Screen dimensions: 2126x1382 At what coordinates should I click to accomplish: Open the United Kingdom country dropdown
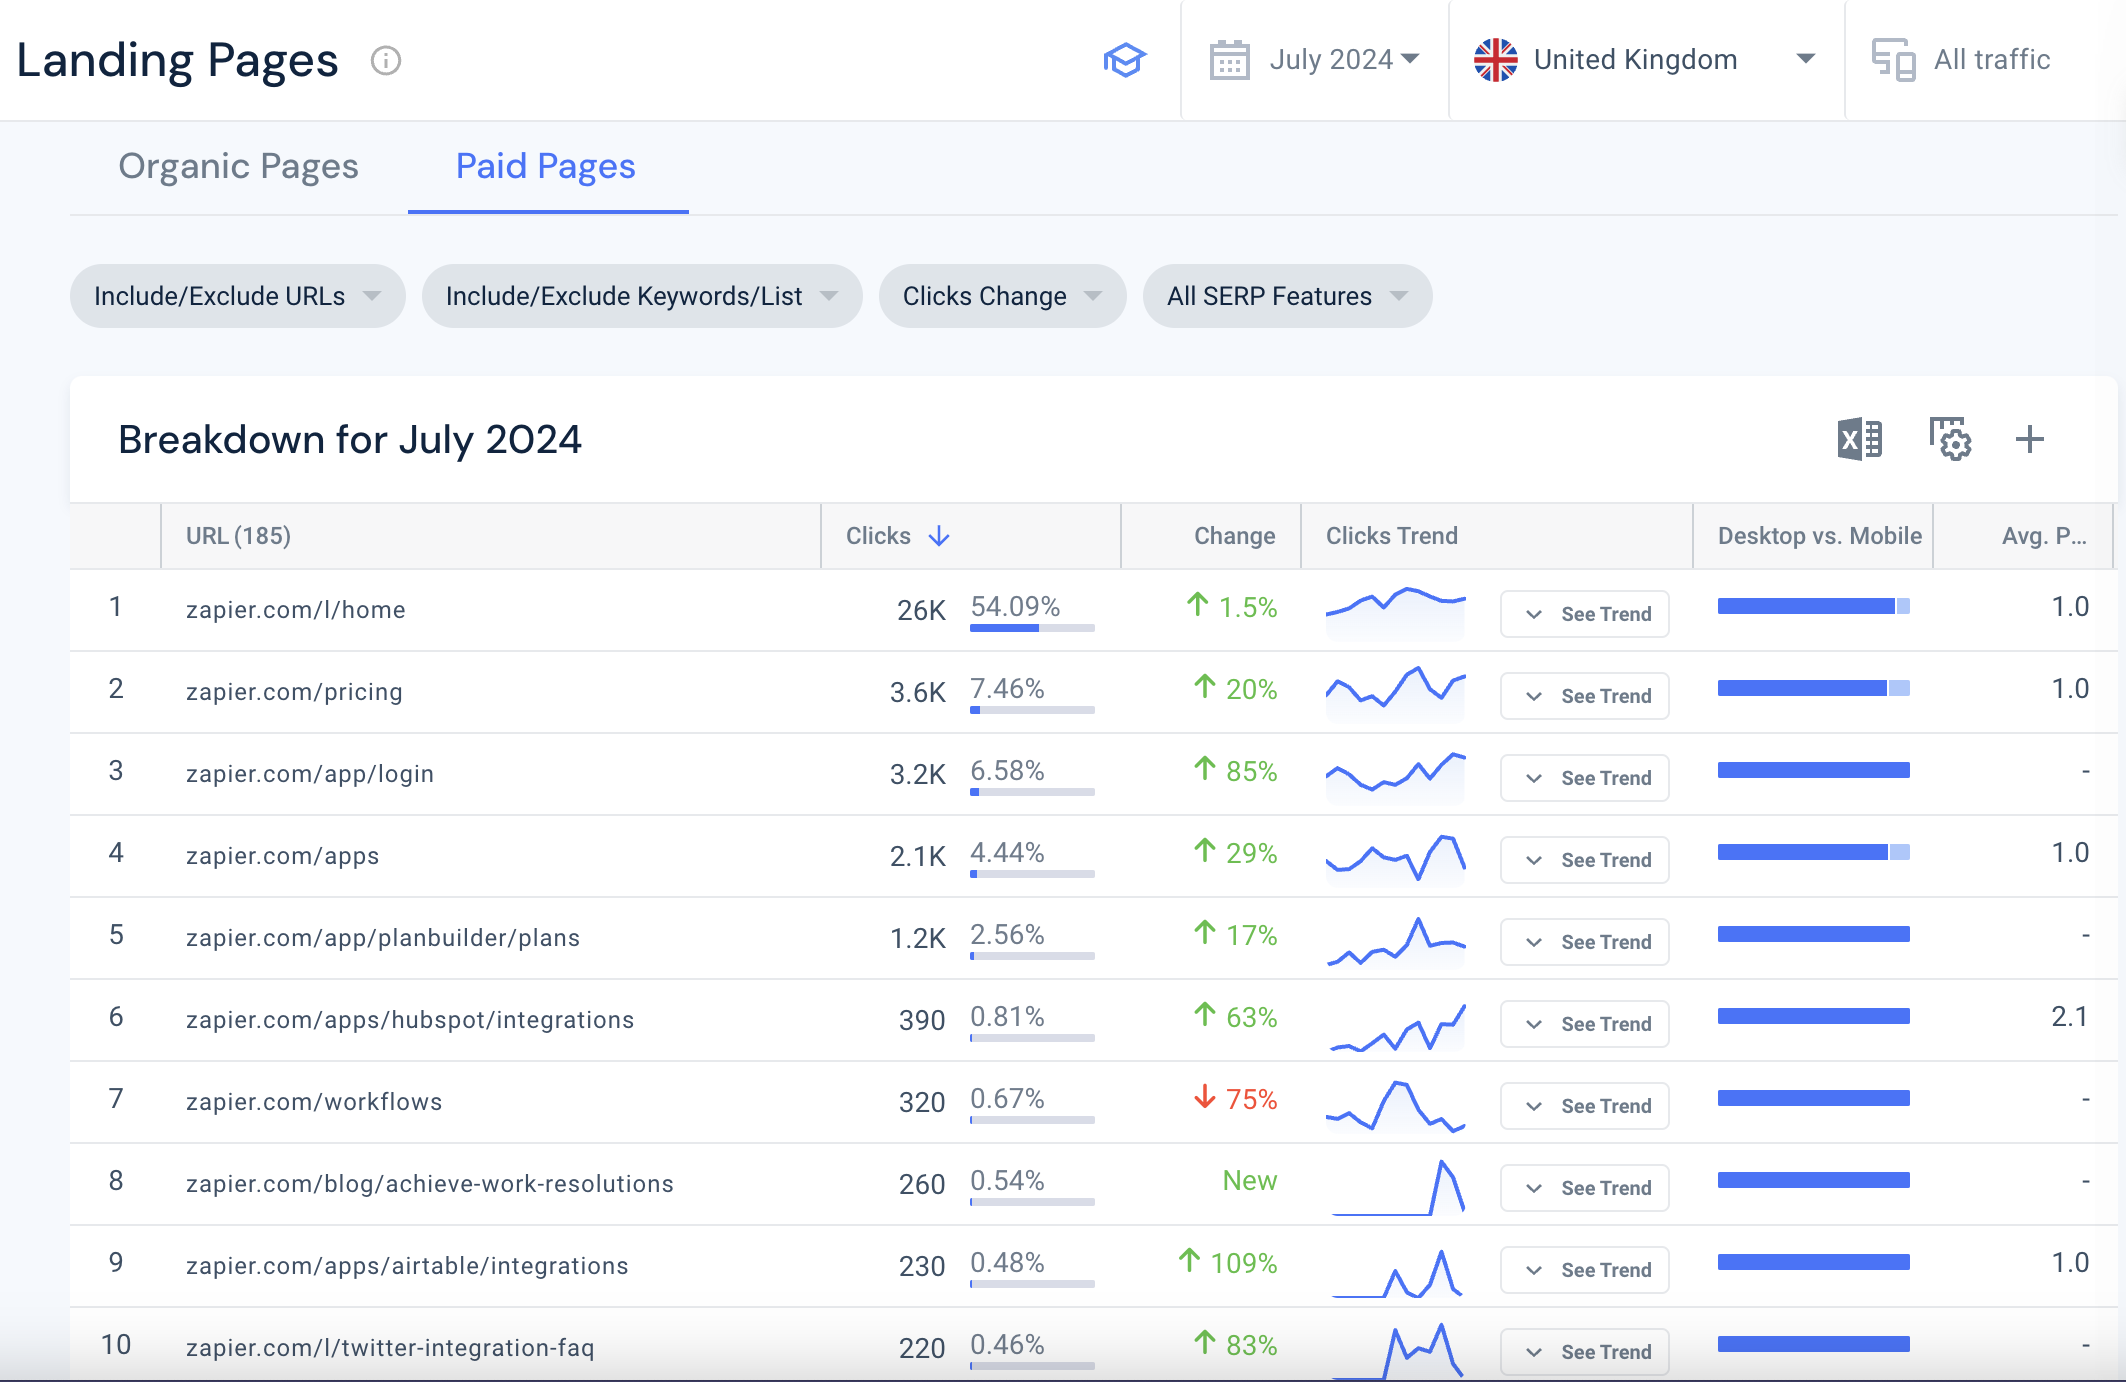coord(1646,60)
